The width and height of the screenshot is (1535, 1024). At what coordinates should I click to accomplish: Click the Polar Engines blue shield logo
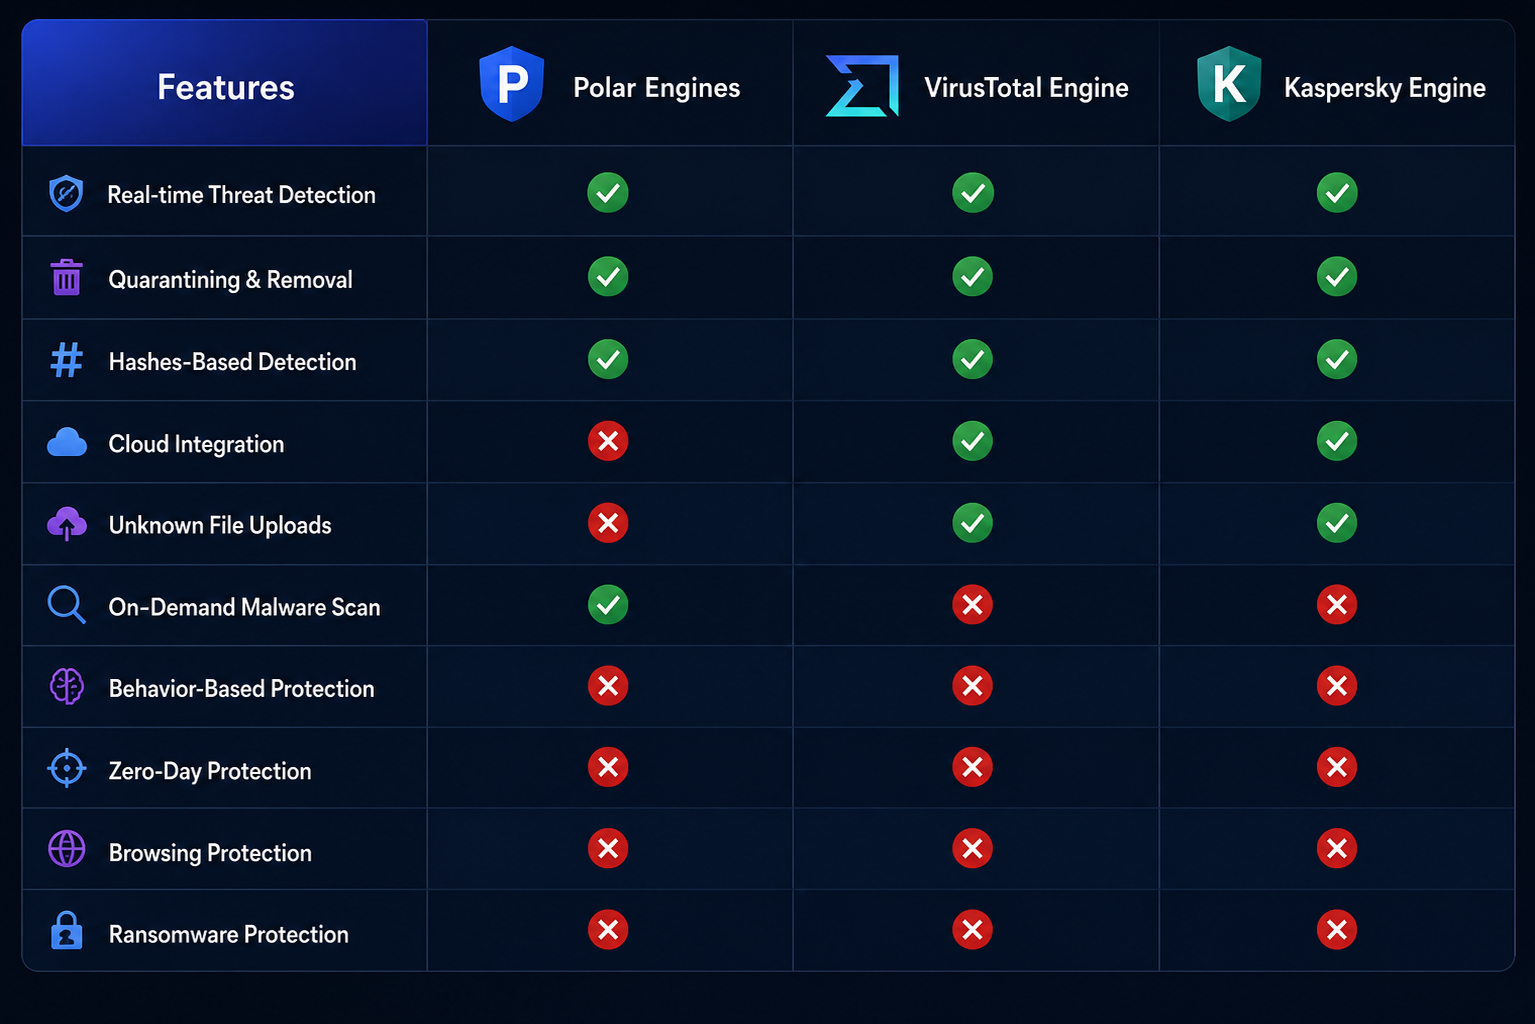coord(512,84)
